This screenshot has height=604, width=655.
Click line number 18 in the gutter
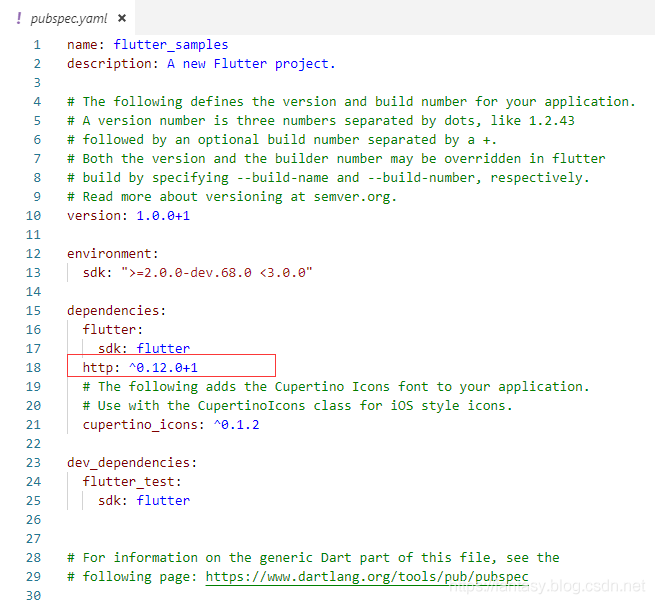35,368
